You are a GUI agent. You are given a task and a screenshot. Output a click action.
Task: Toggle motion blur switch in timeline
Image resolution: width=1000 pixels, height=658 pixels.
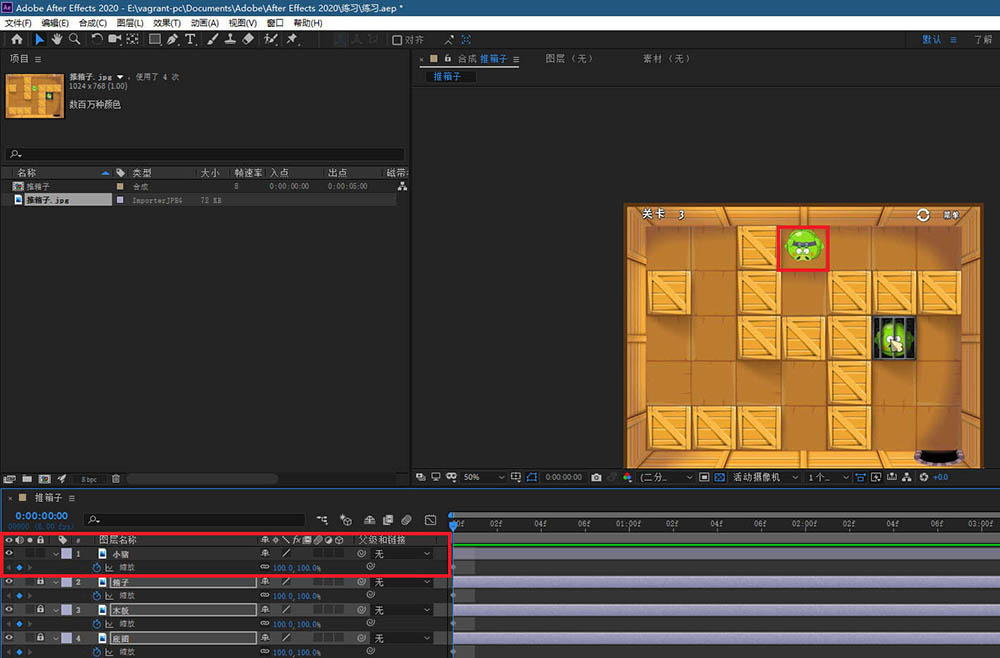tap(406, 520)
